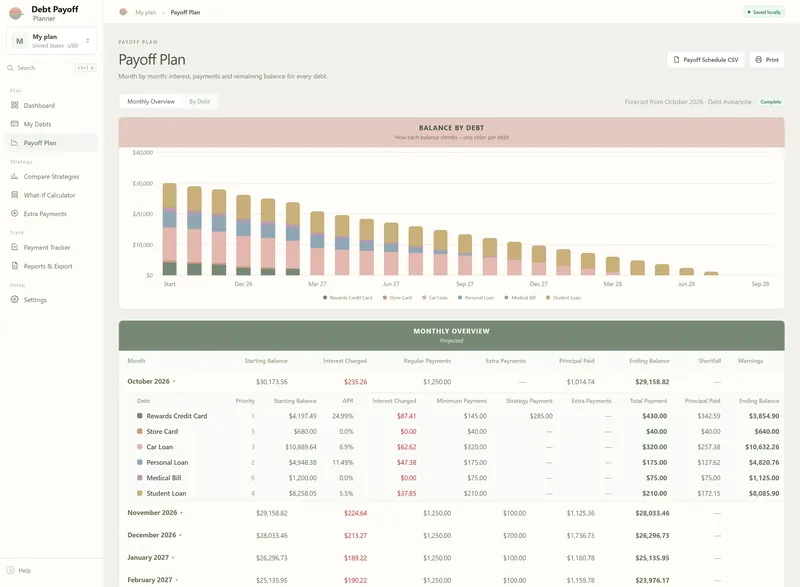Click the Complete status badge
The height and width of the screenshot is (587, 800).
coord(770,102)
